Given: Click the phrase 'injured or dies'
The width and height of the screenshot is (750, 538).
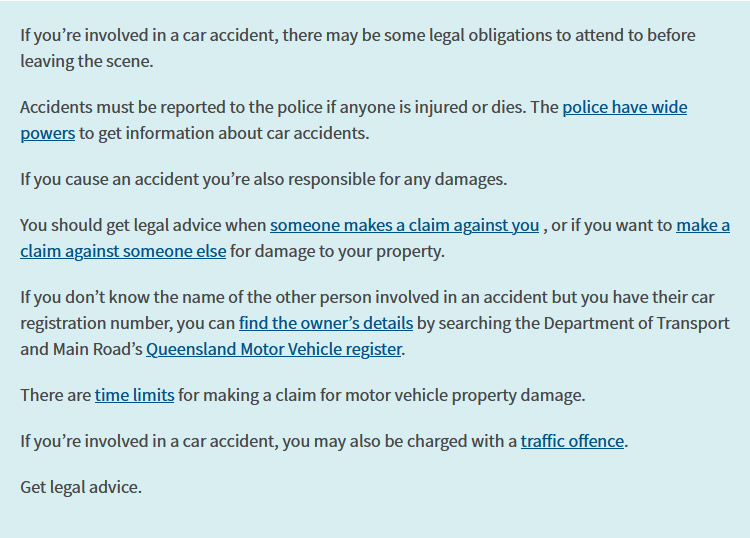Looking at the screenshot, I should (494, 107).
